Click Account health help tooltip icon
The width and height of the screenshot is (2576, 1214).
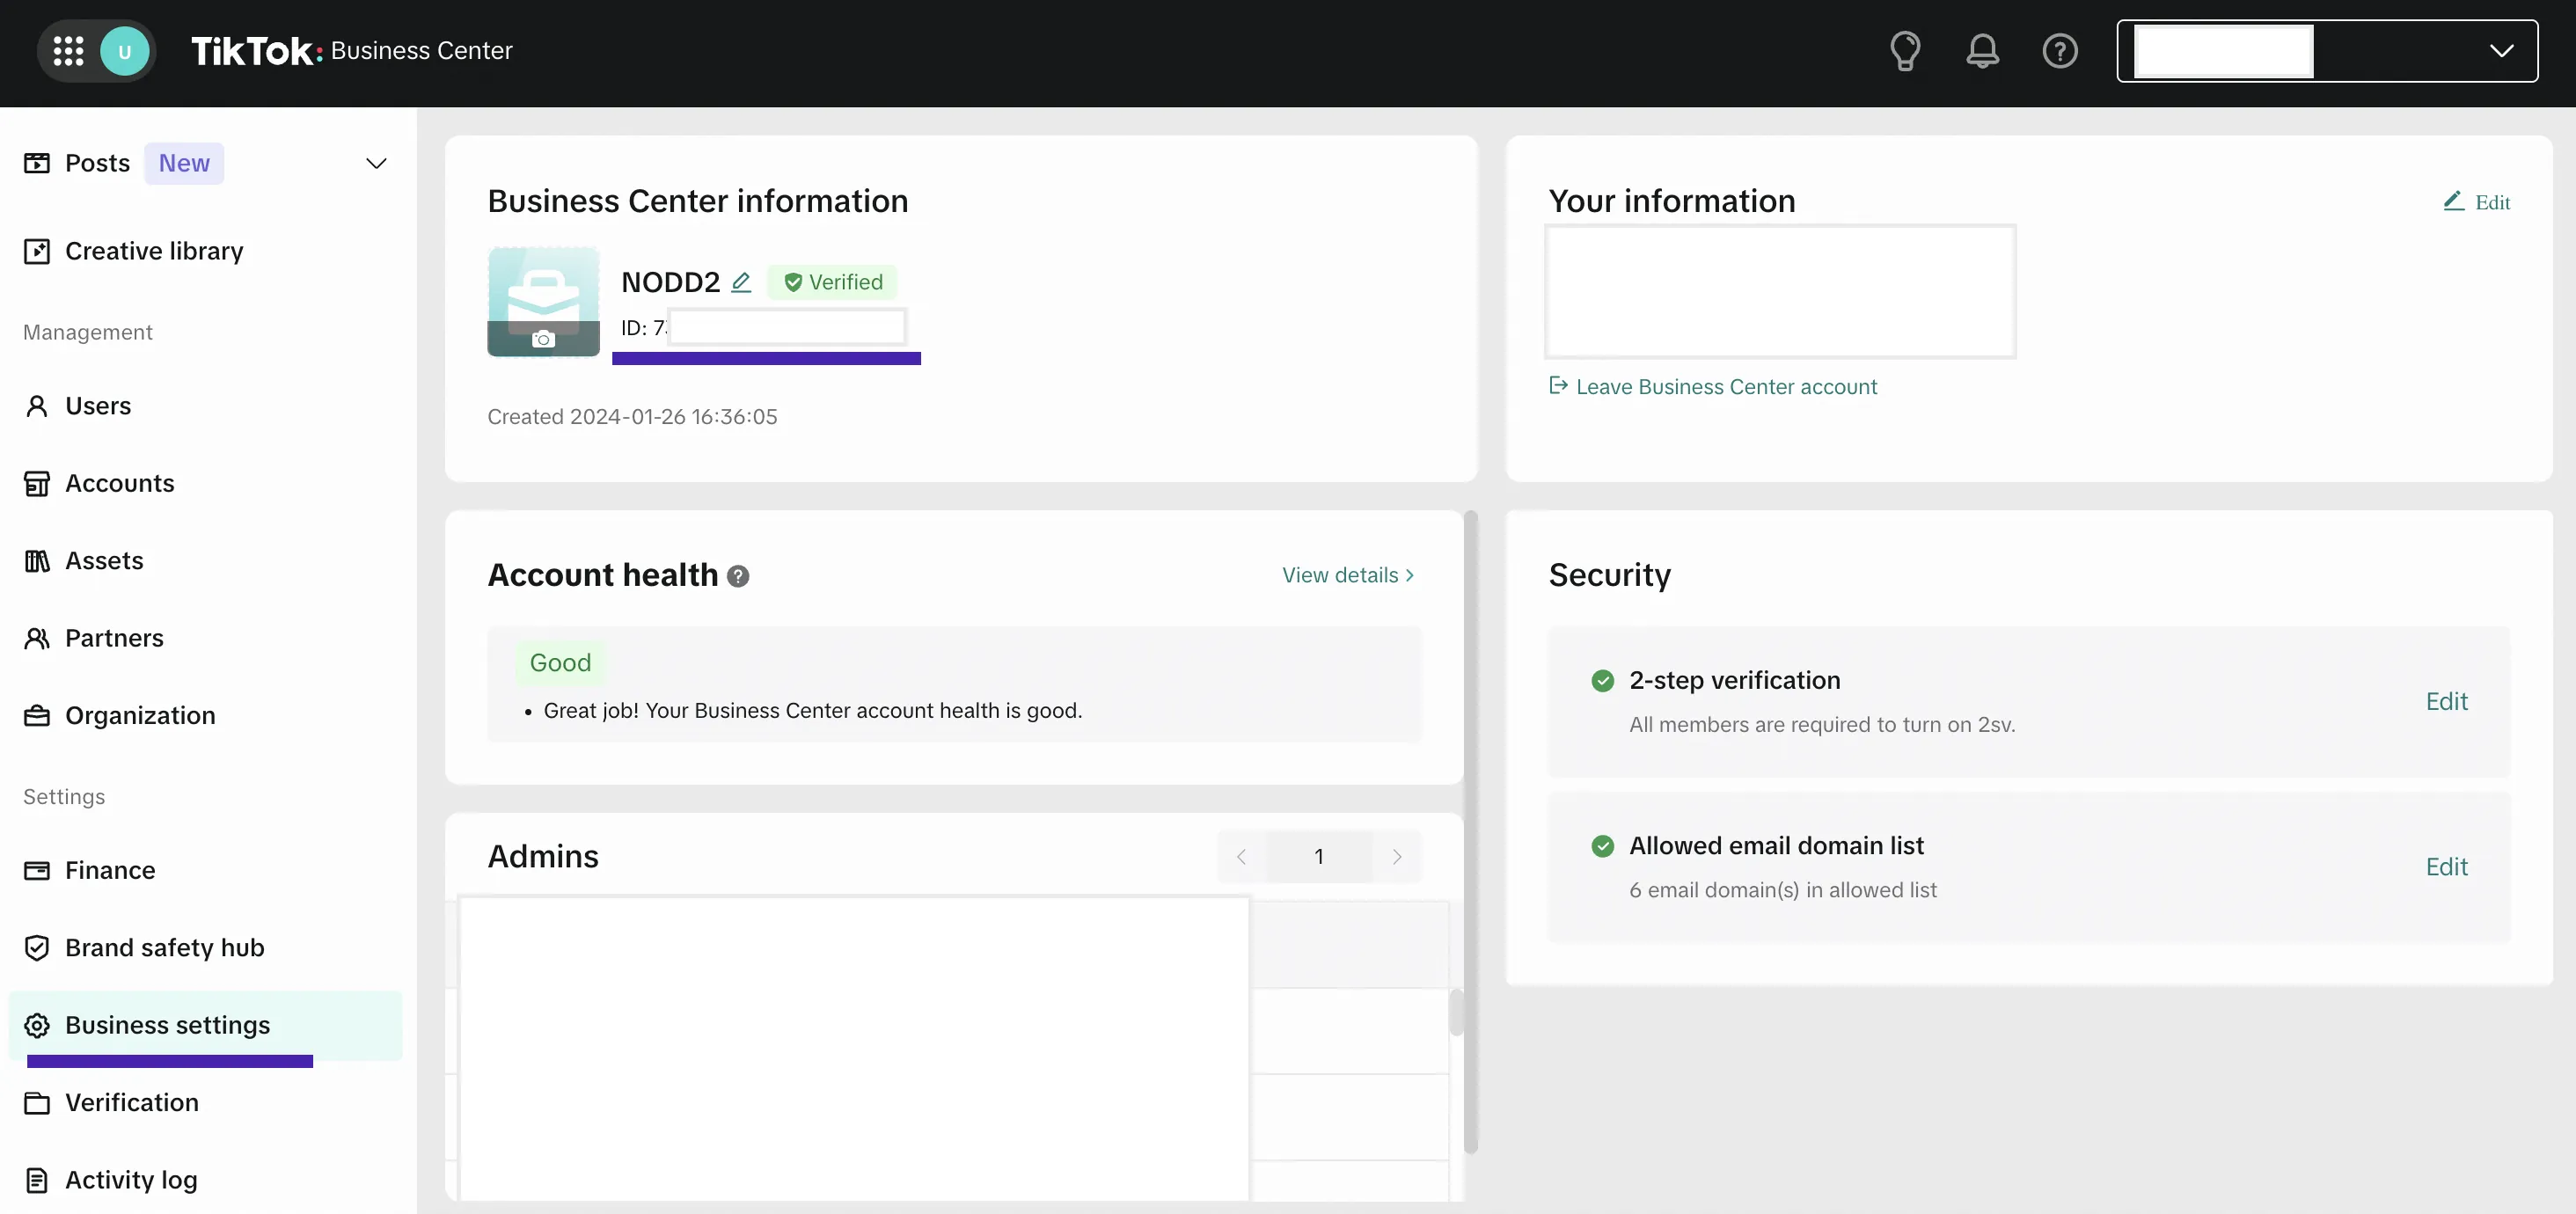pos(738,576)
